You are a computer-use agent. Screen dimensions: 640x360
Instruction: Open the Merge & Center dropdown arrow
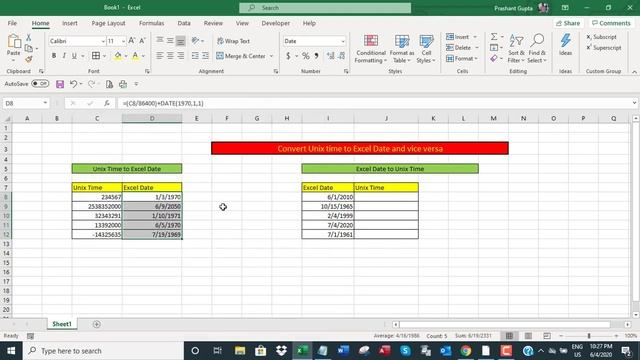[271, 56]
